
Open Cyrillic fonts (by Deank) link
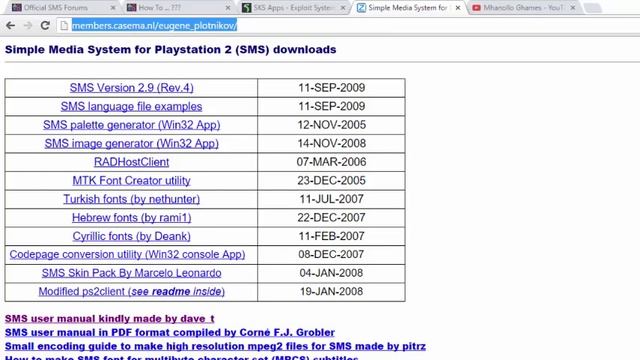pos(131,236)
